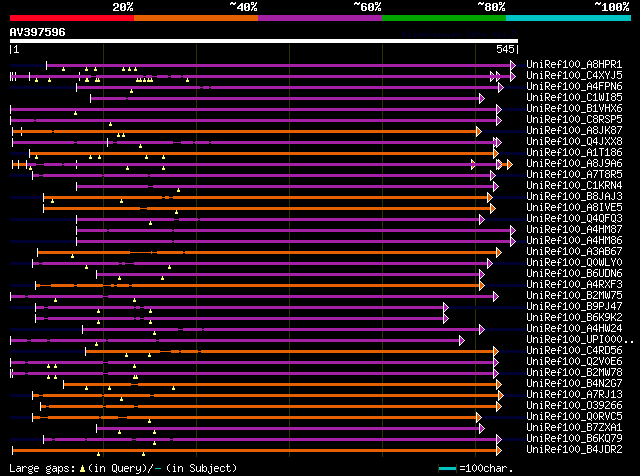Select the UniRef100_B4N2G7 label
The width and height of the screenshot is (640, 476).
pos(574,384)
